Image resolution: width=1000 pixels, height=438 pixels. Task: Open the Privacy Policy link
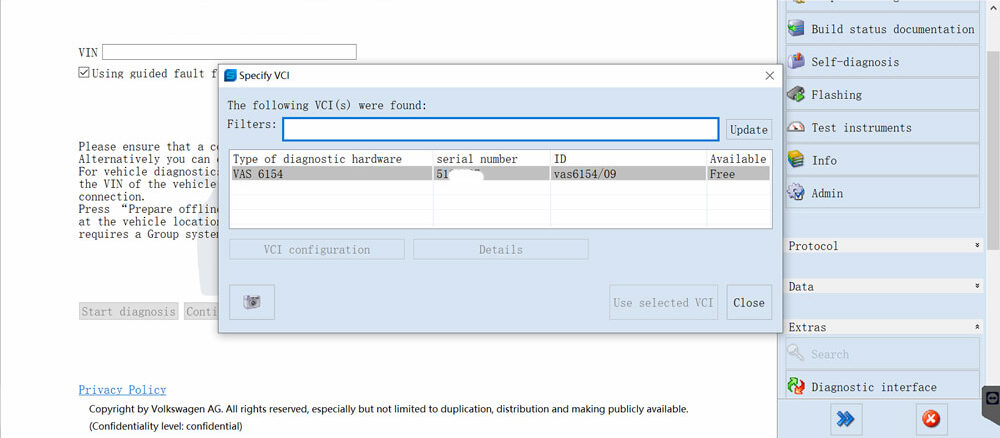[122, 390]
